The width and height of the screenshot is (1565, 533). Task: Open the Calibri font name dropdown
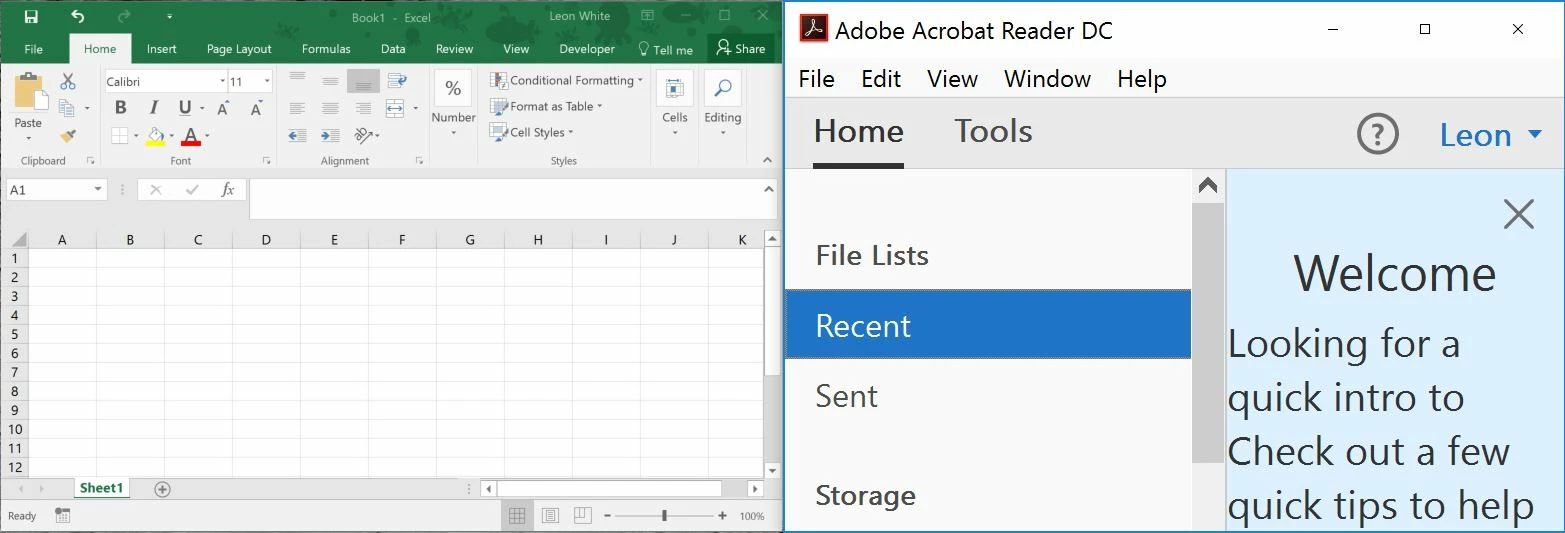click(222, 81)
